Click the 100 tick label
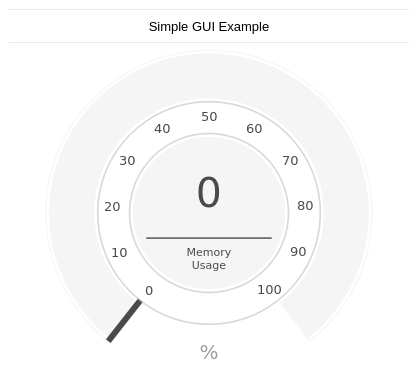This screenshot has height=386, width=418. pos(270,290)
